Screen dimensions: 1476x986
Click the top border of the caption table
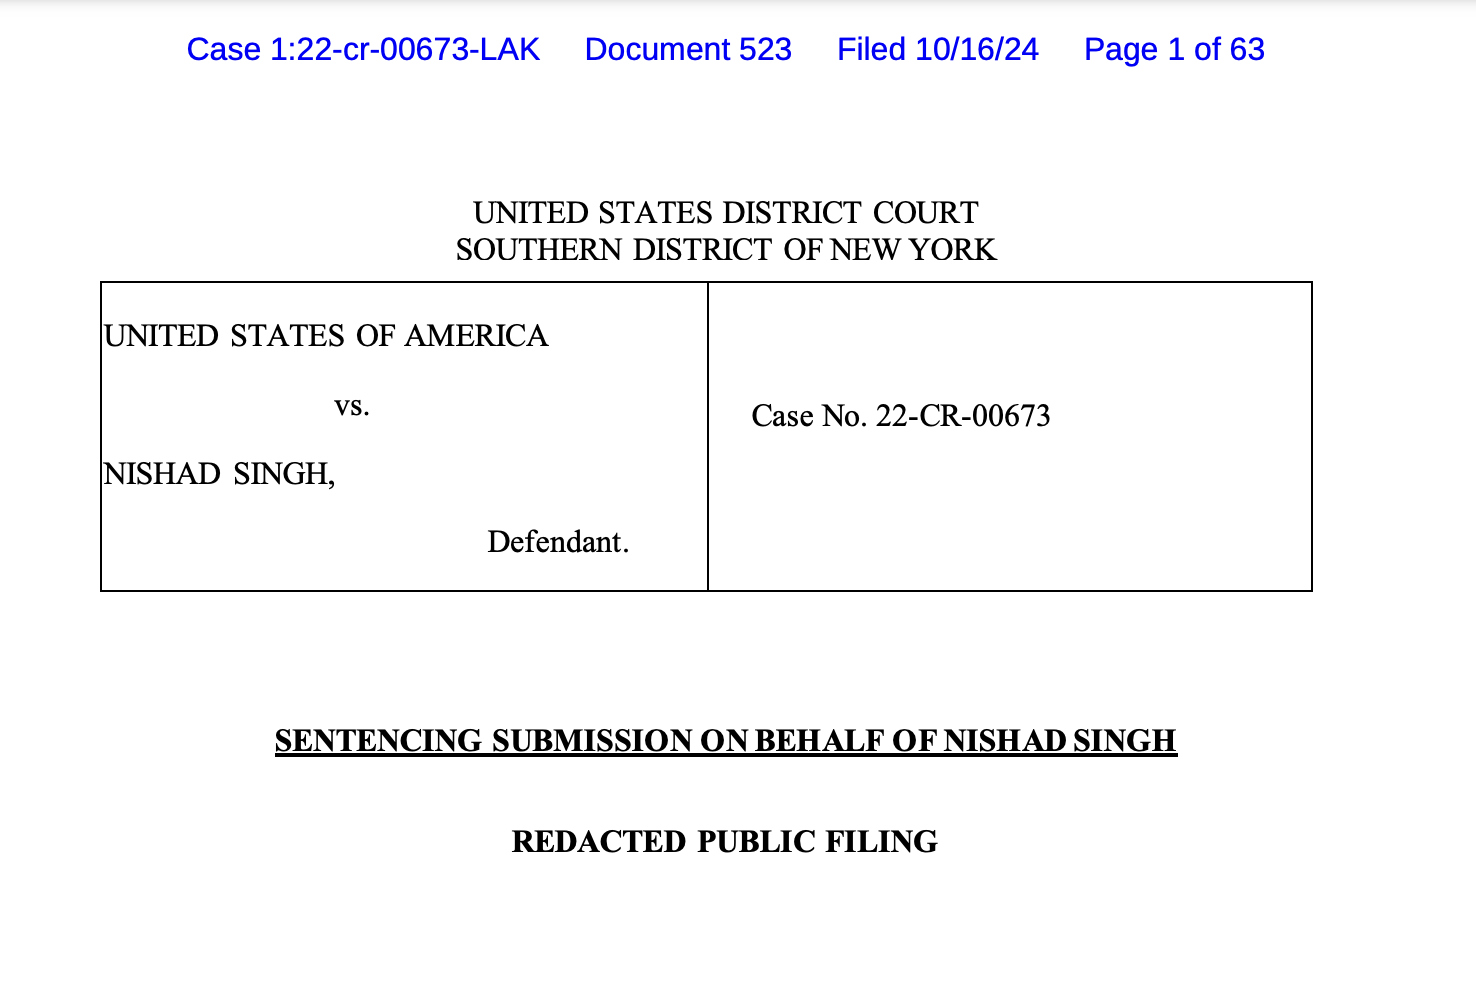pyautogui.click(x=706, y=282)
